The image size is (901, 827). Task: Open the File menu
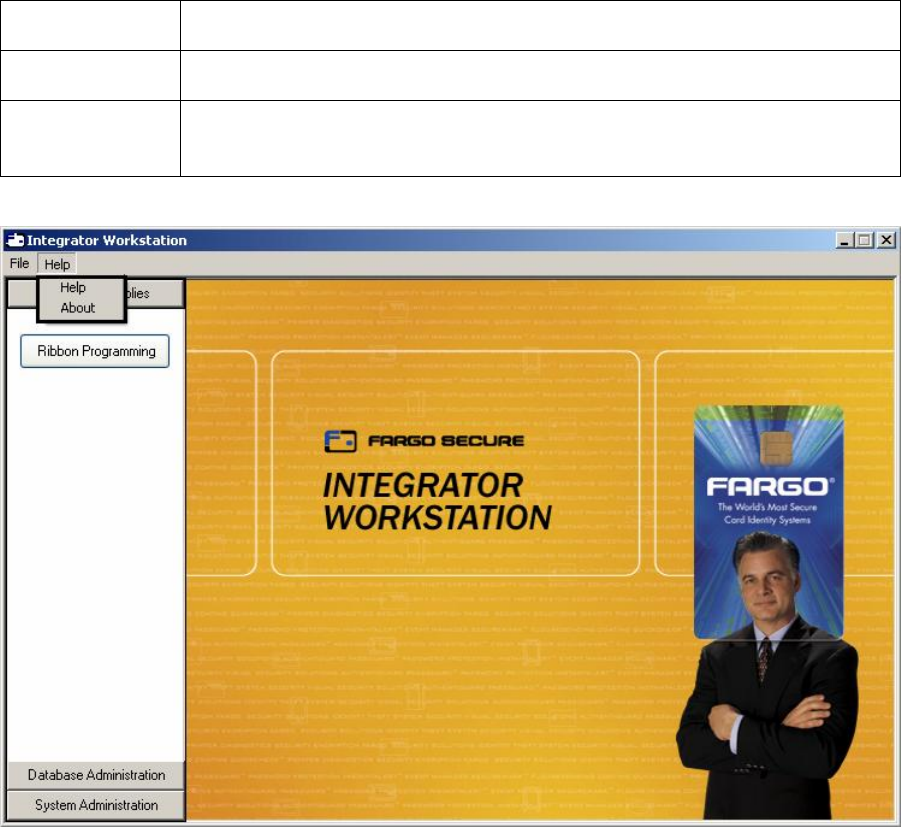coord(19,264)
